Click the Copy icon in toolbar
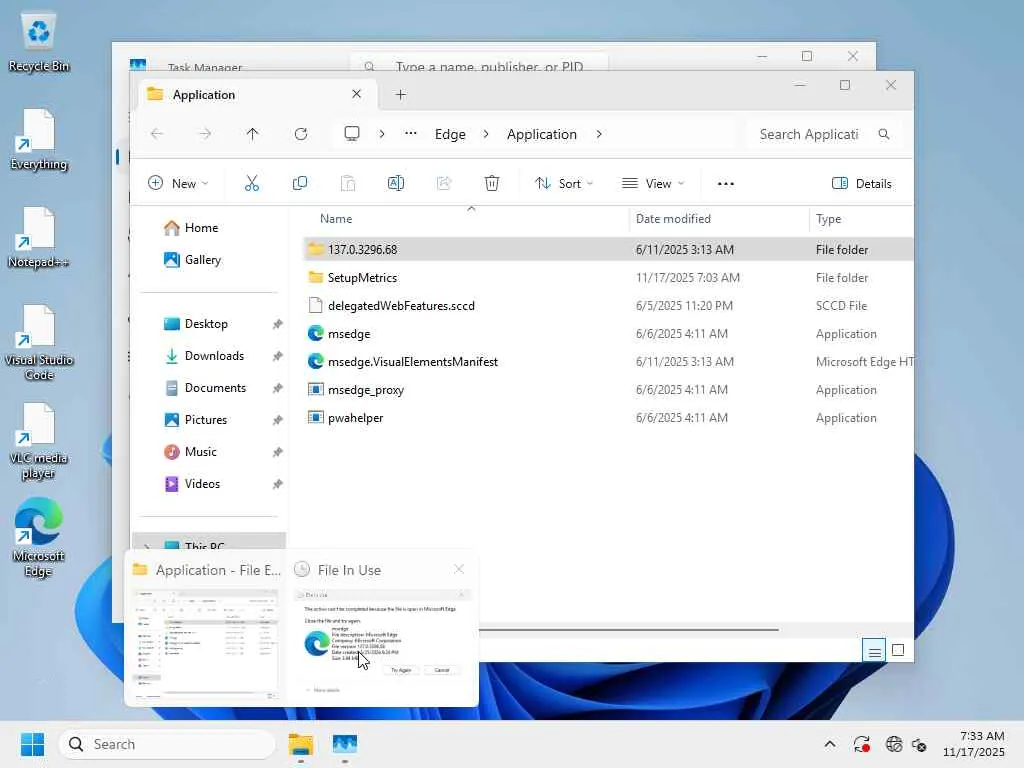 (x=300, y=184)
